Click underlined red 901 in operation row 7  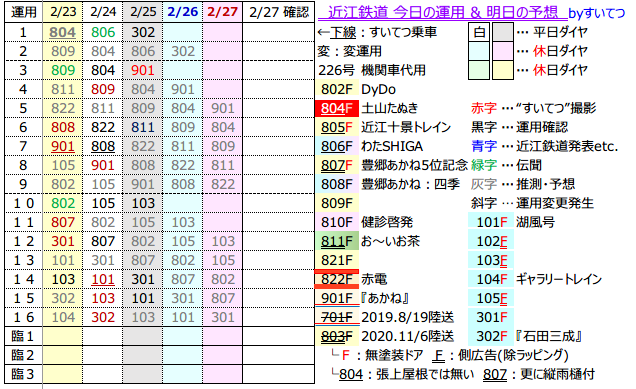point(63,146)
